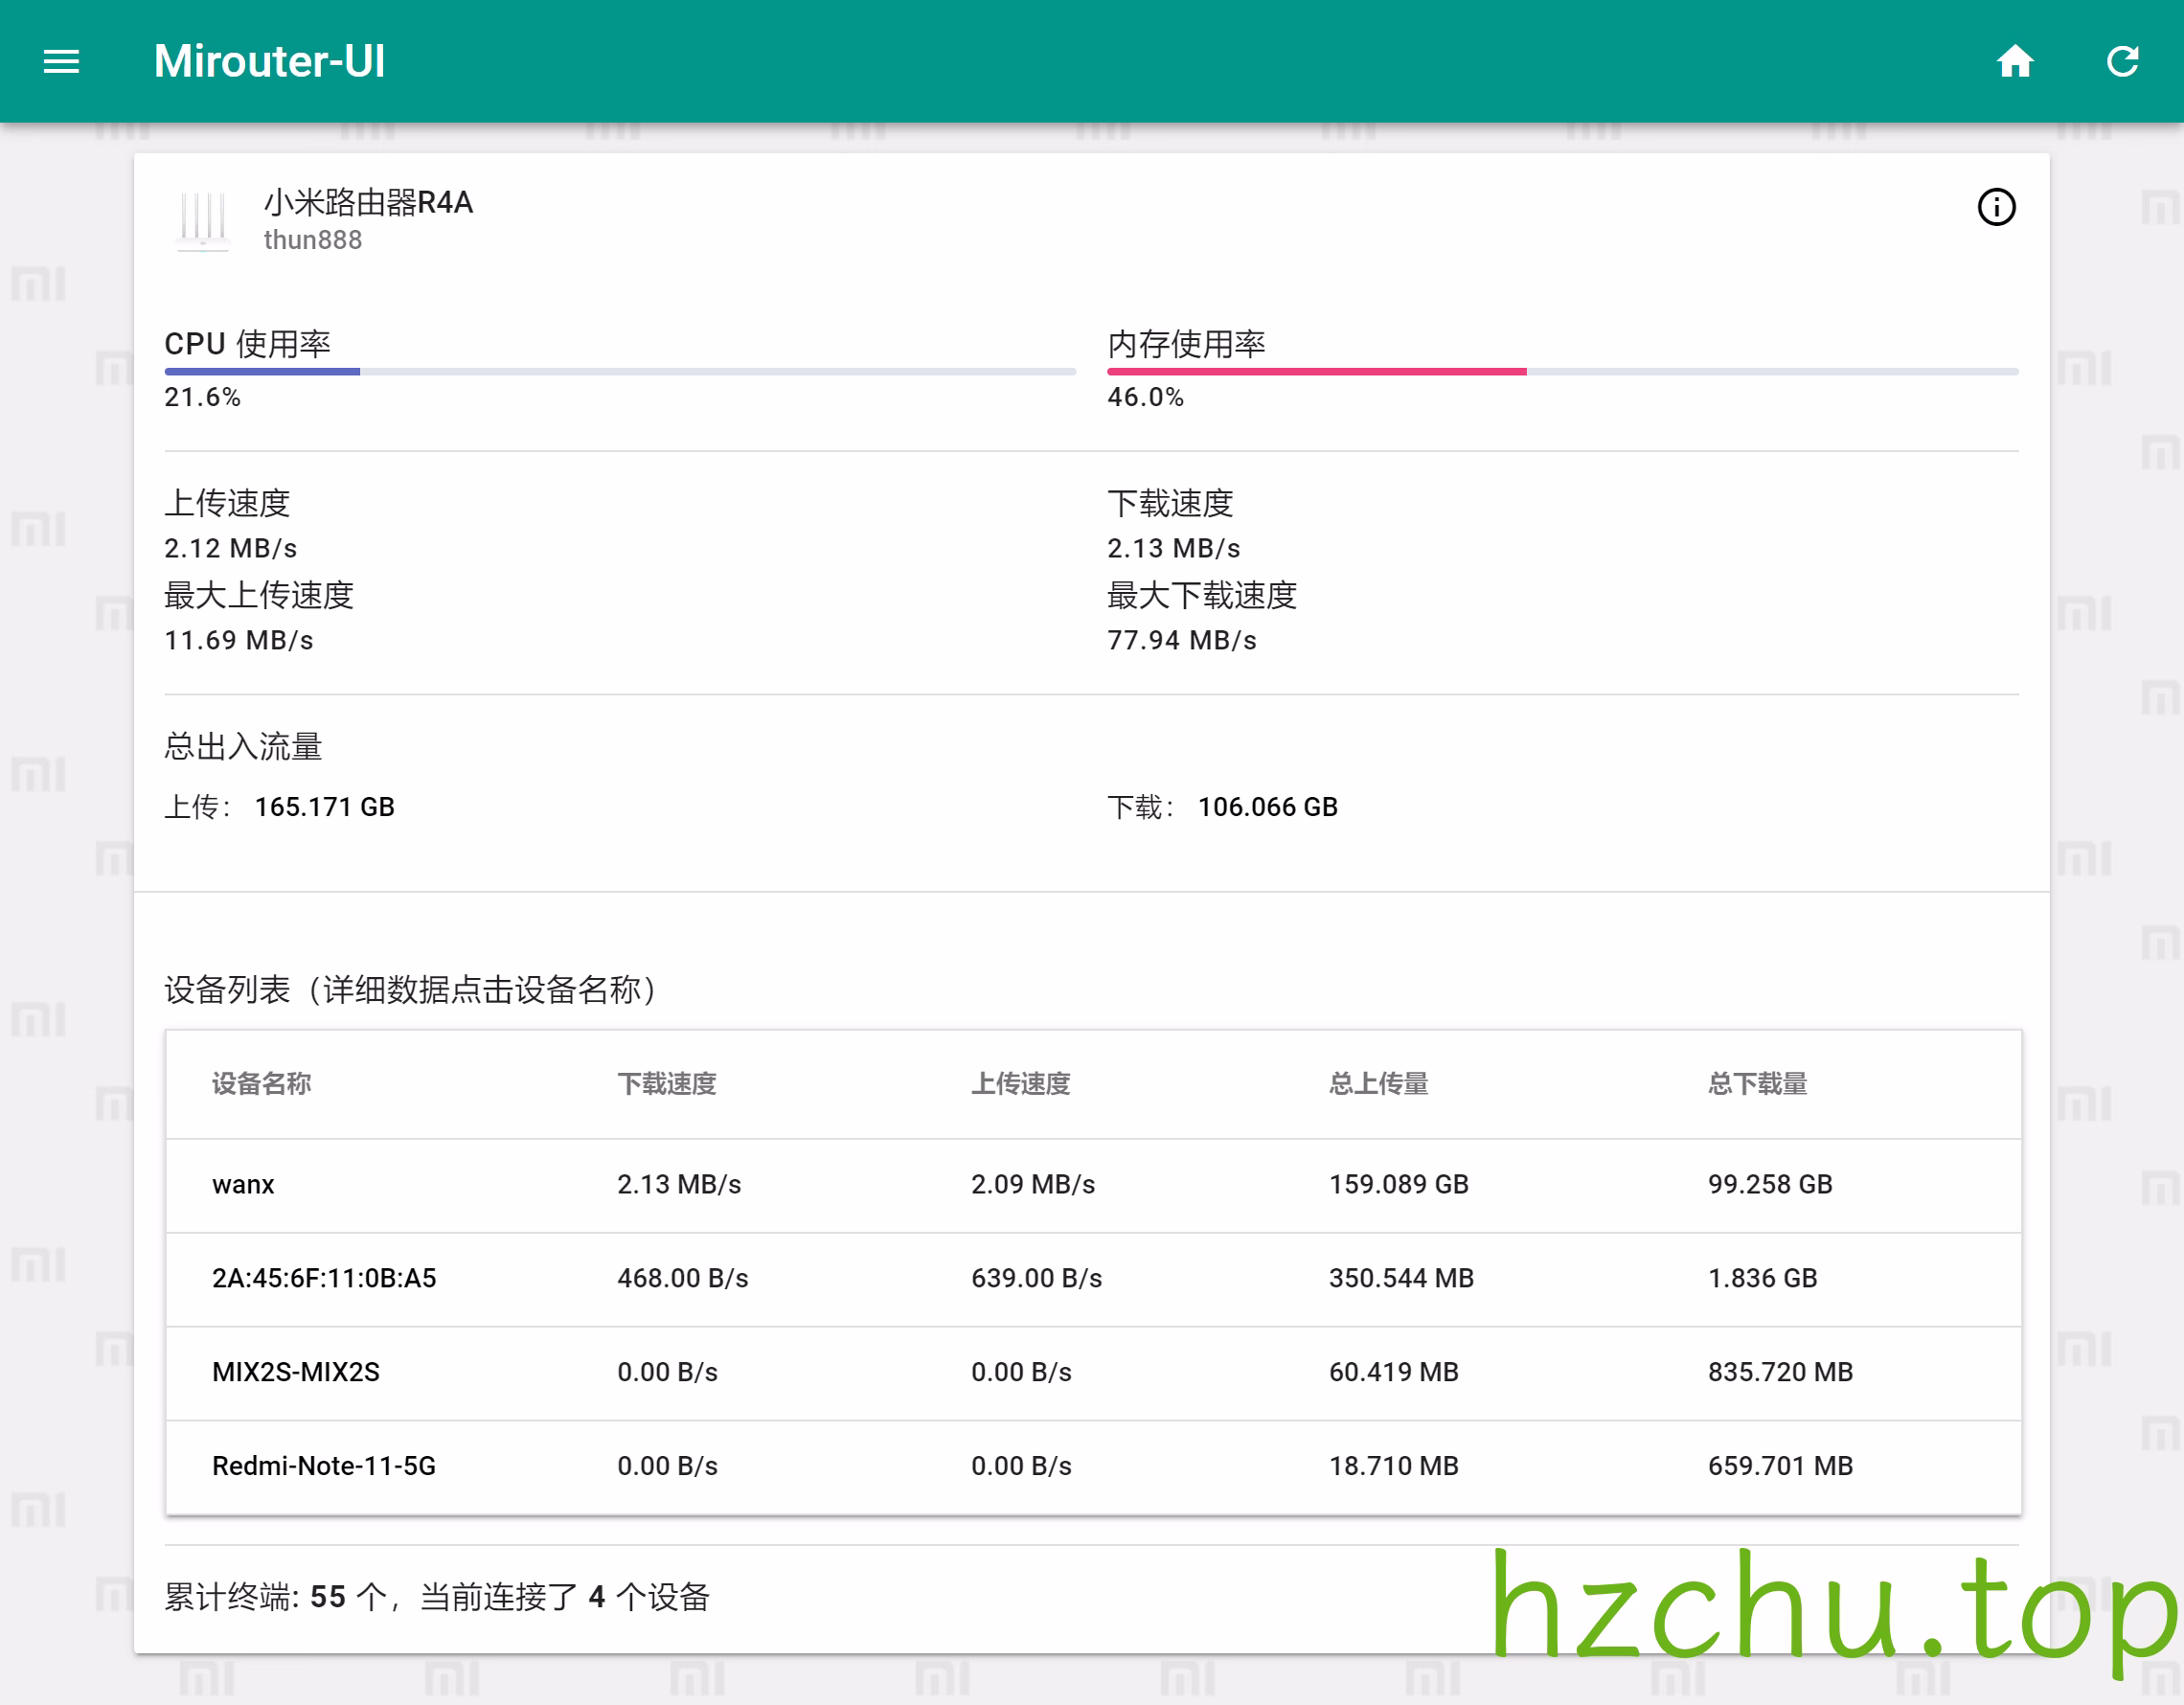Click Redmi total upload 18.710 MB

click(x=1393, y=1467)
